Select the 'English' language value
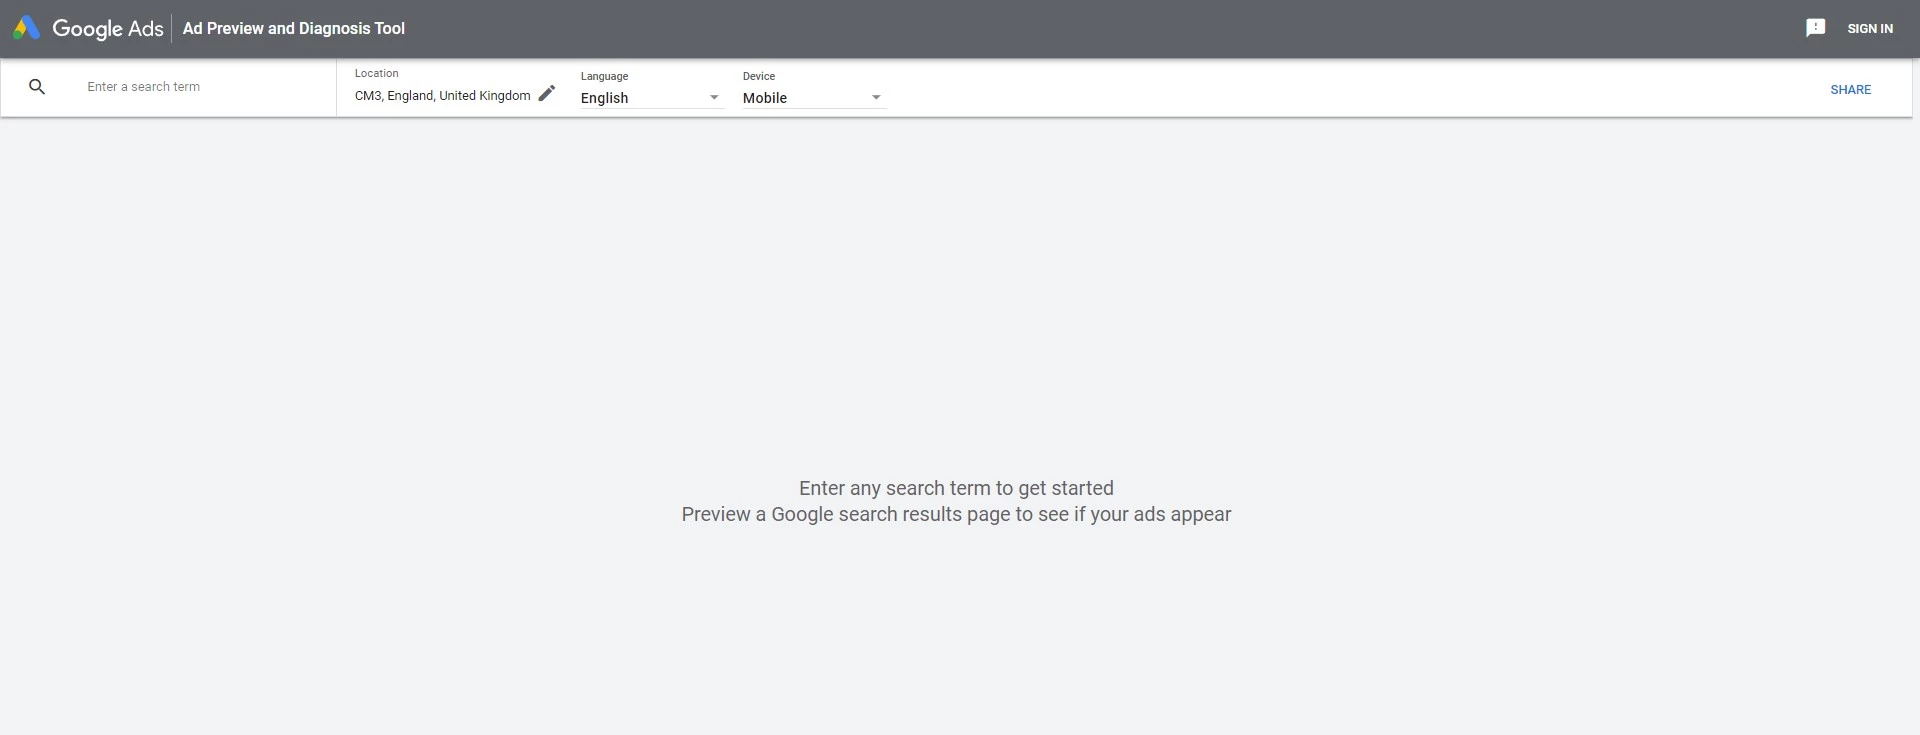 [x=605, y=98]
